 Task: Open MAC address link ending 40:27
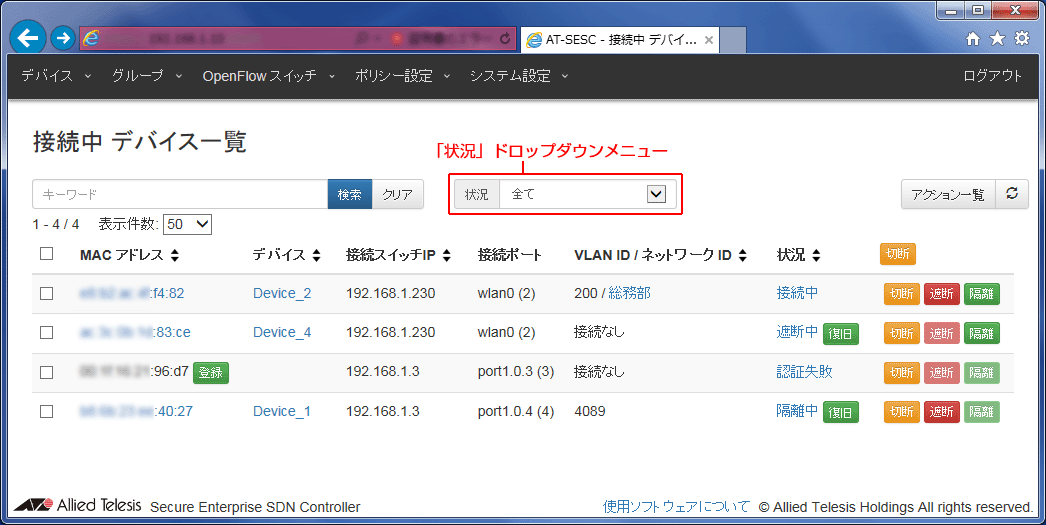(x=135, y=412)
